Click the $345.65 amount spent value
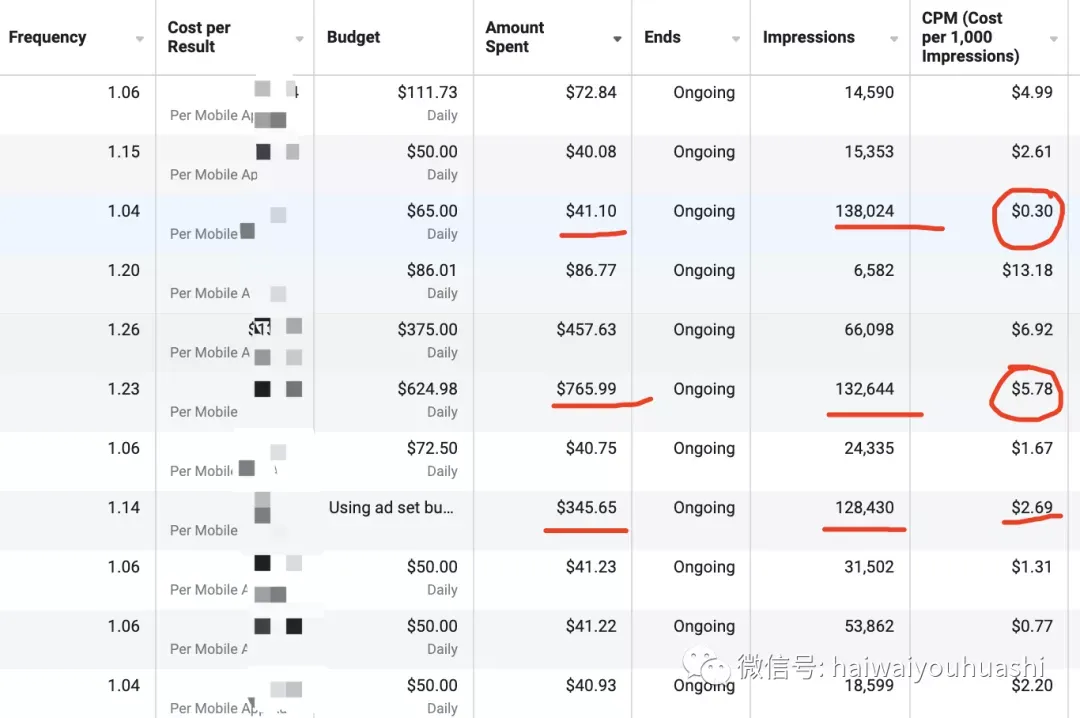This screenshot has width=1080, height=718. tap(586, 508)
